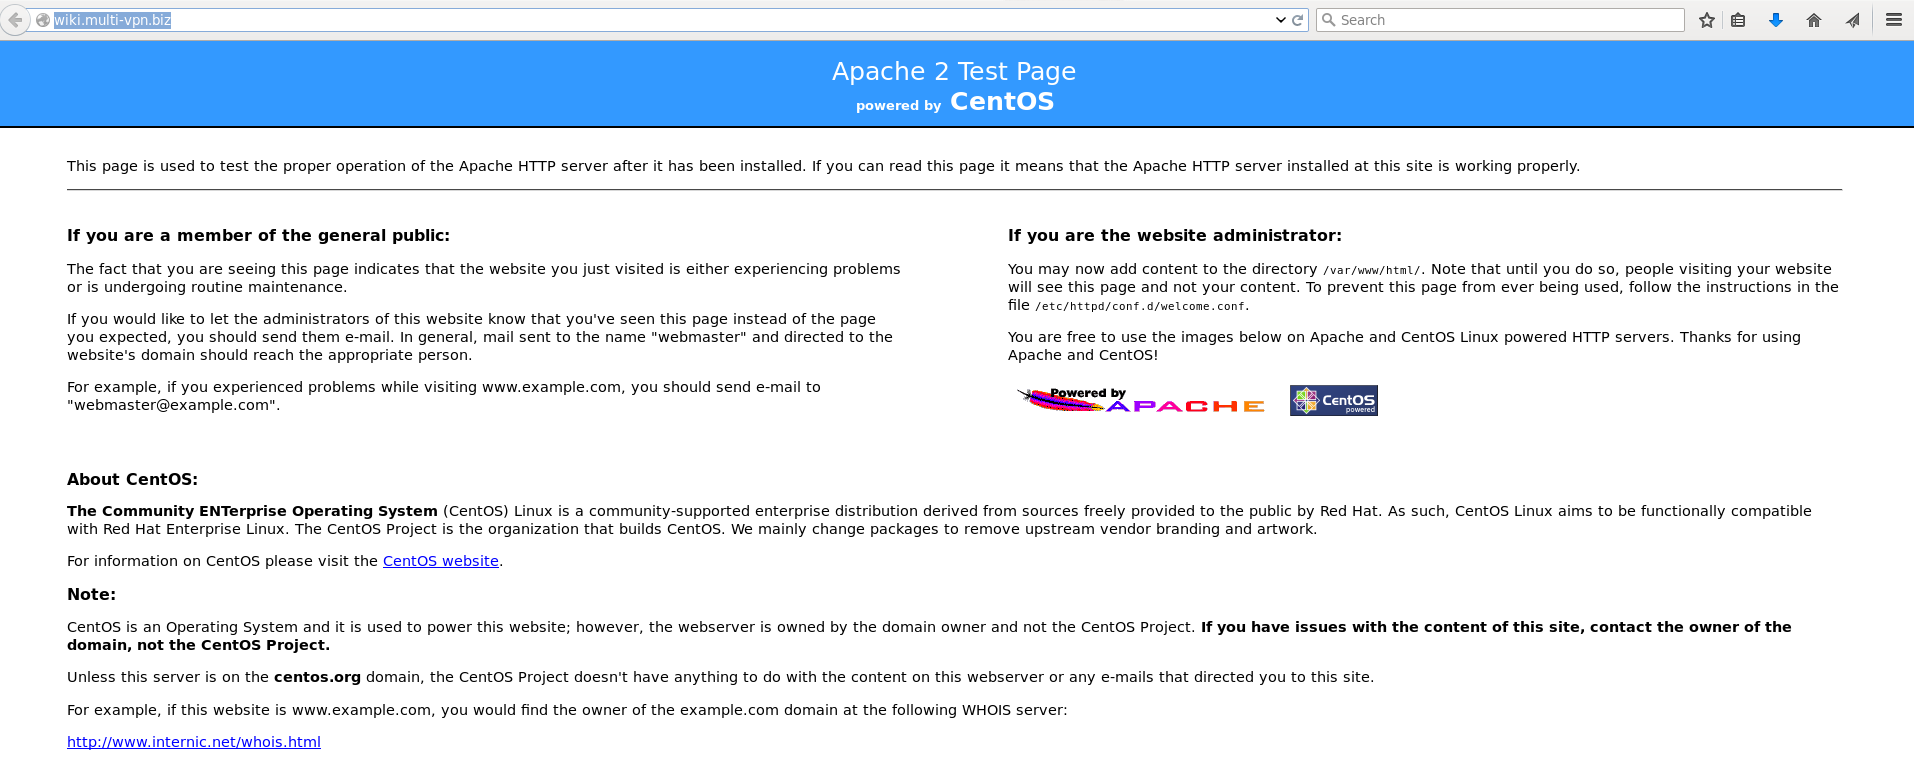Go back using the back arrow button
This screenshot has height=759, width=1914.
pos(15,20)
